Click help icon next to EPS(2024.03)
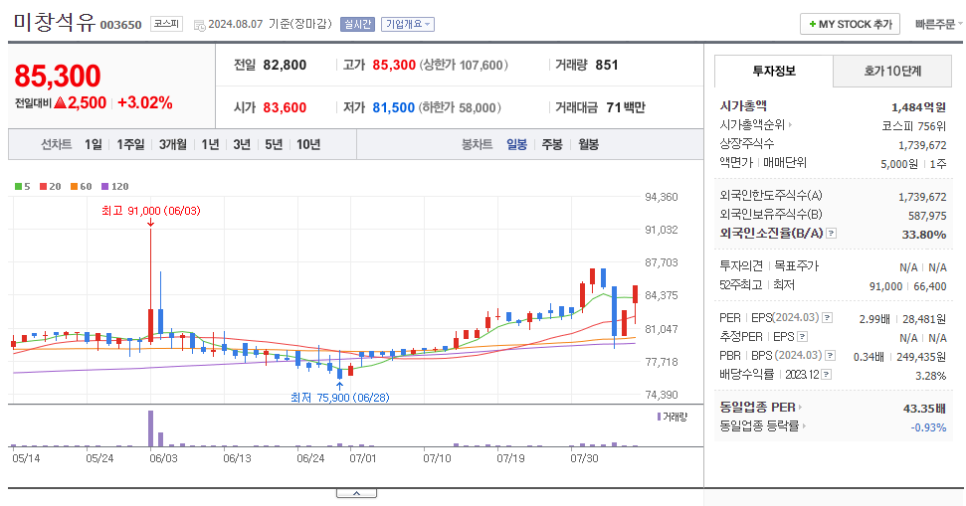 point(827,318)
